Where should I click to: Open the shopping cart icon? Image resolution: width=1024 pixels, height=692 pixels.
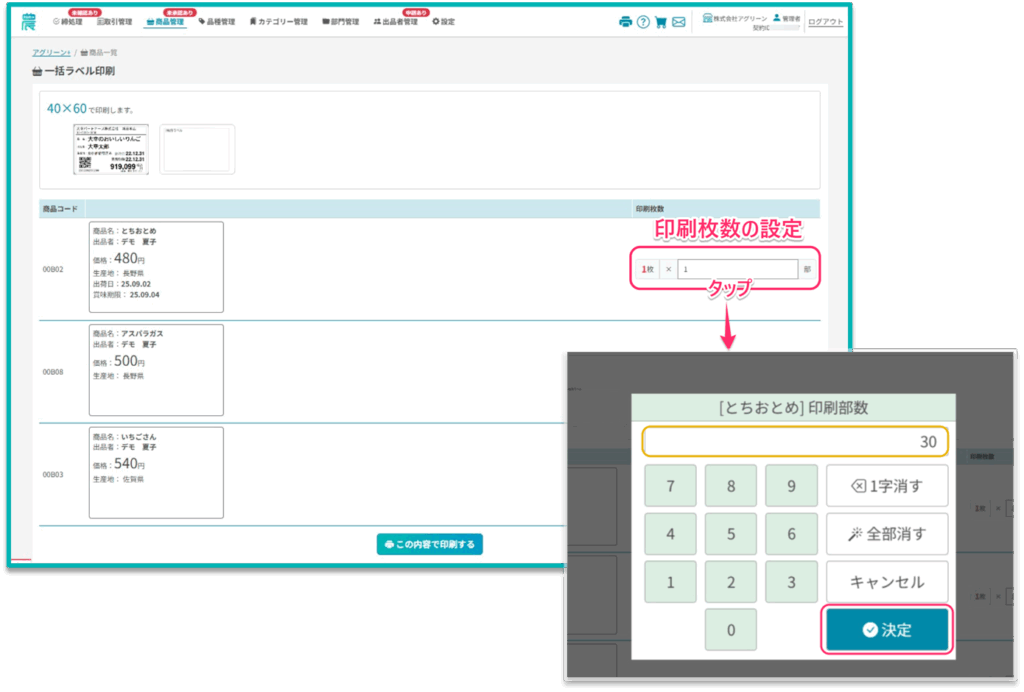coord(661,22)
